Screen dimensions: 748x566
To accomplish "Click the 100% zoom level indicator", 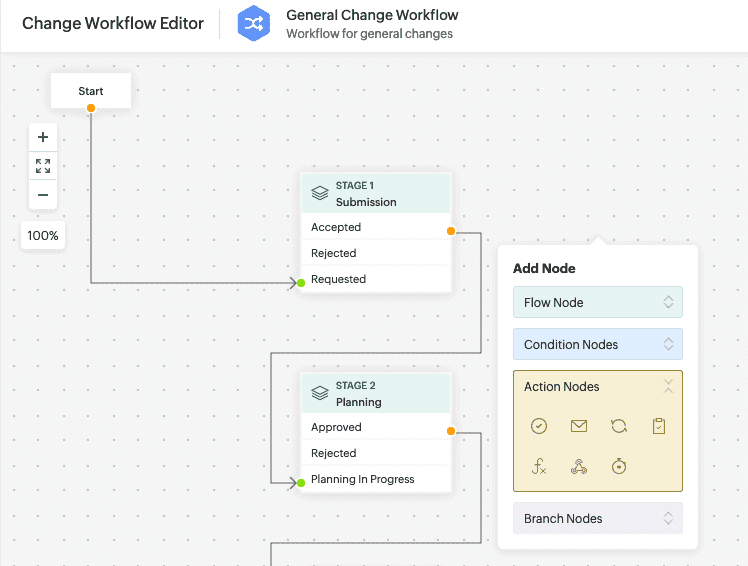I will point(43,236).
